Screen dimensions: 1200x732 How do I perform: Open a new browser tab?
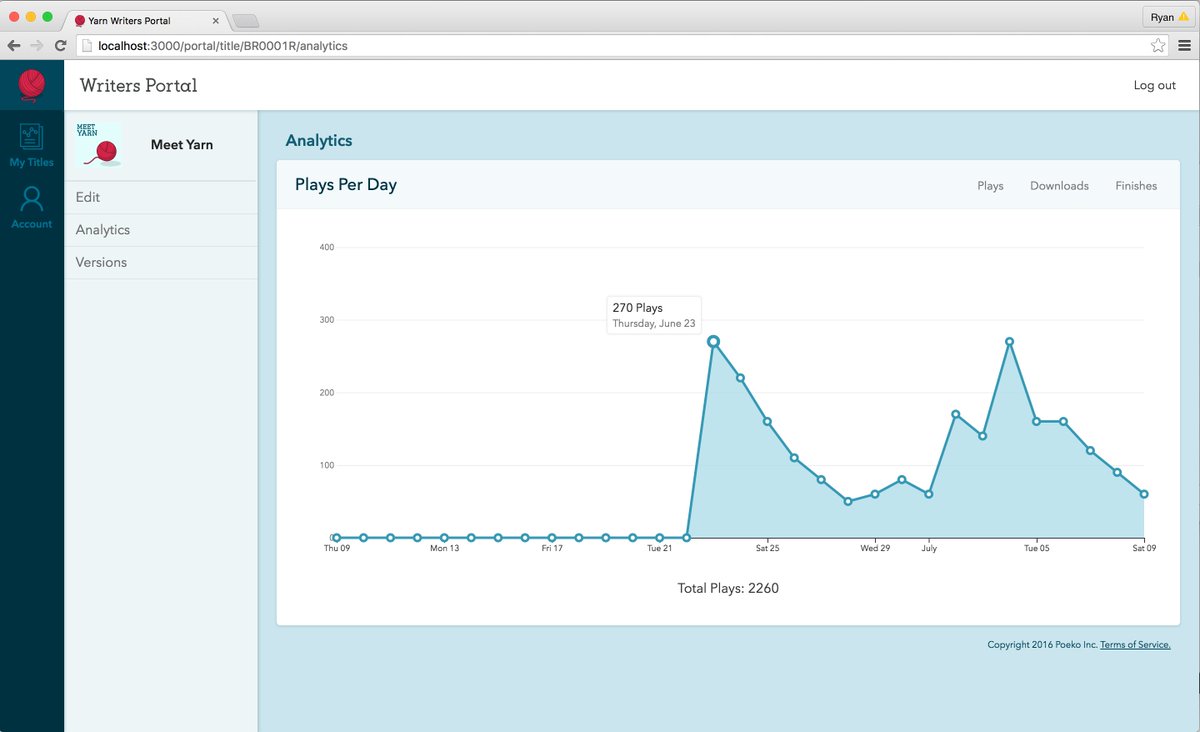[x=245, y=20]
